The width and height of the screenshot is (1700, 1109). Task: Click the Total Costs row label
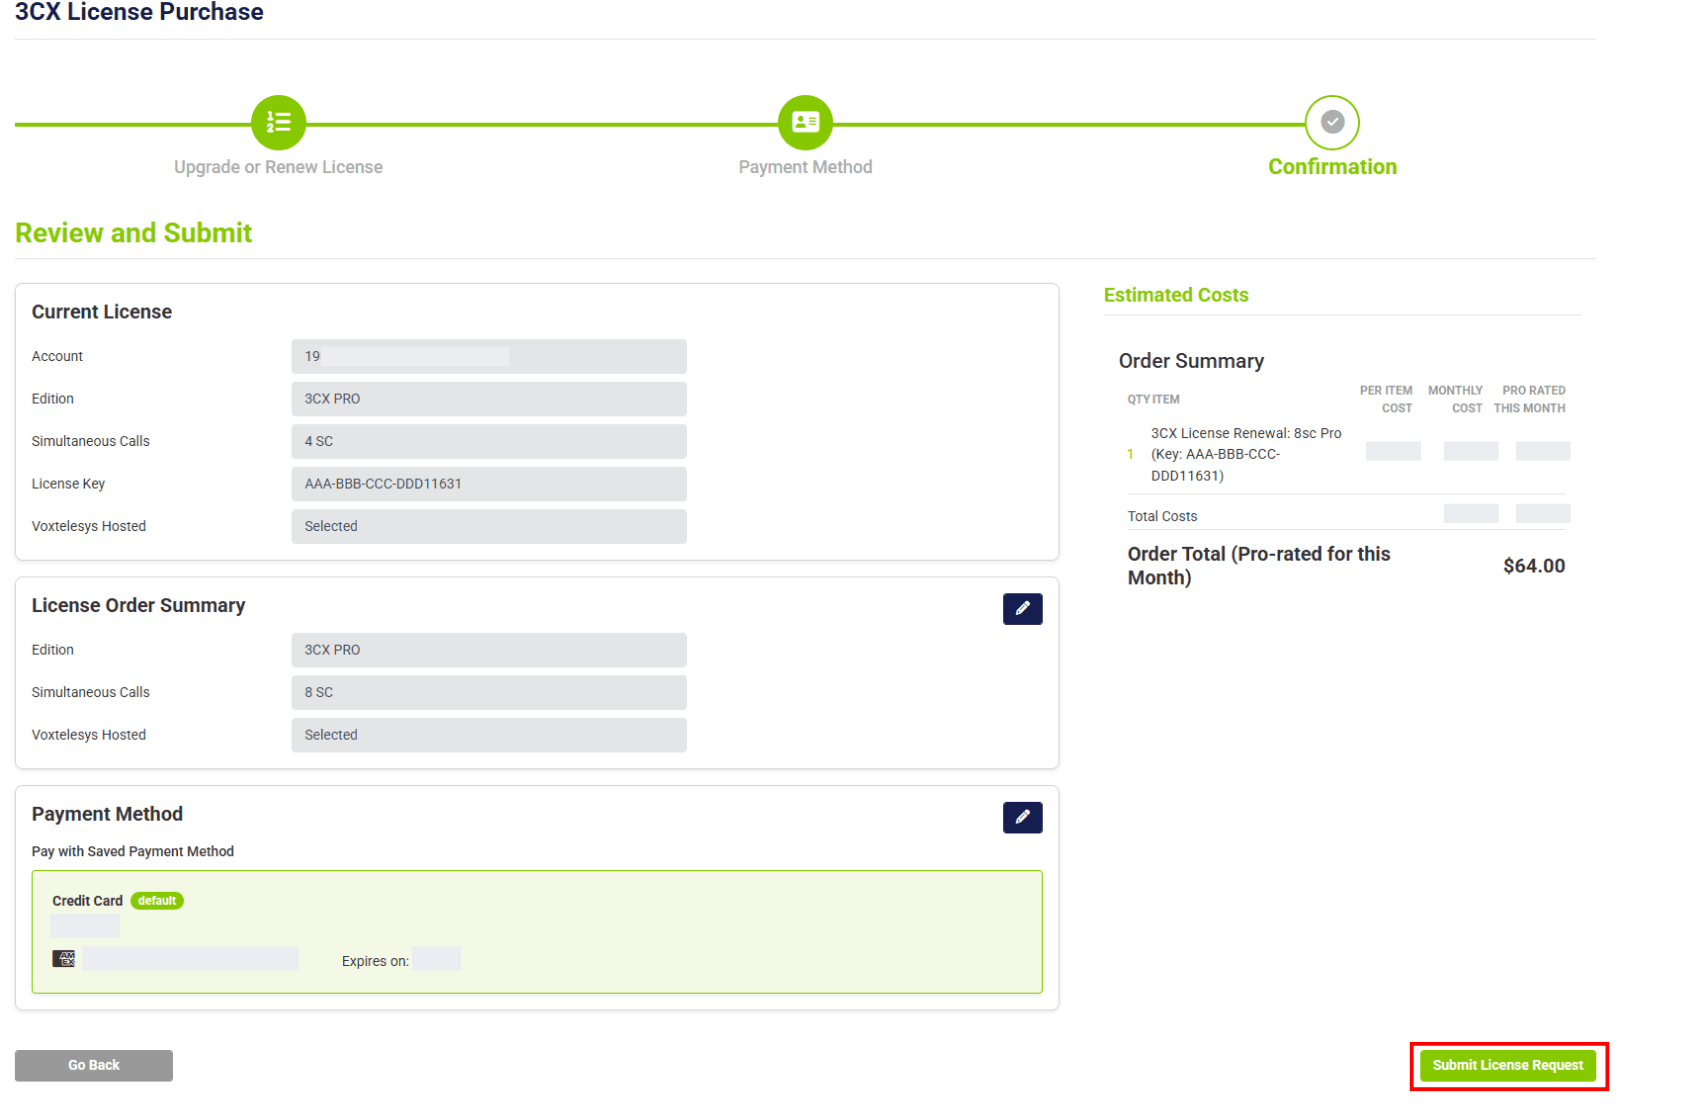point(1162,516)
